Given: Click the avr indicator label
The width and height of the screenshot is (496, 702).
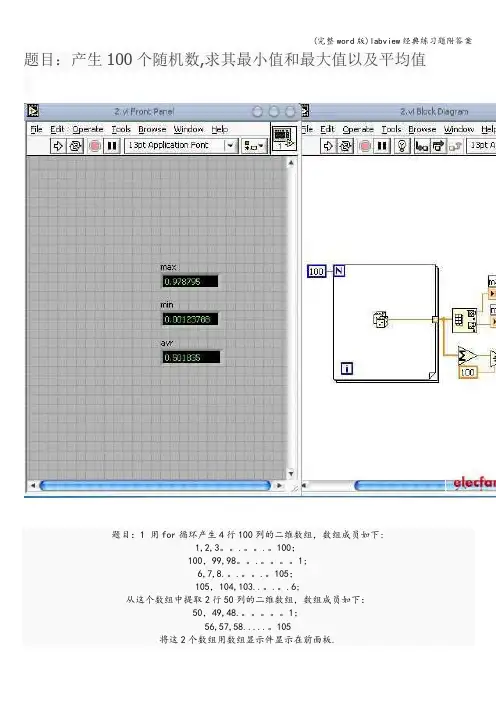Looking at the screenshot, I should pos(167,343).
